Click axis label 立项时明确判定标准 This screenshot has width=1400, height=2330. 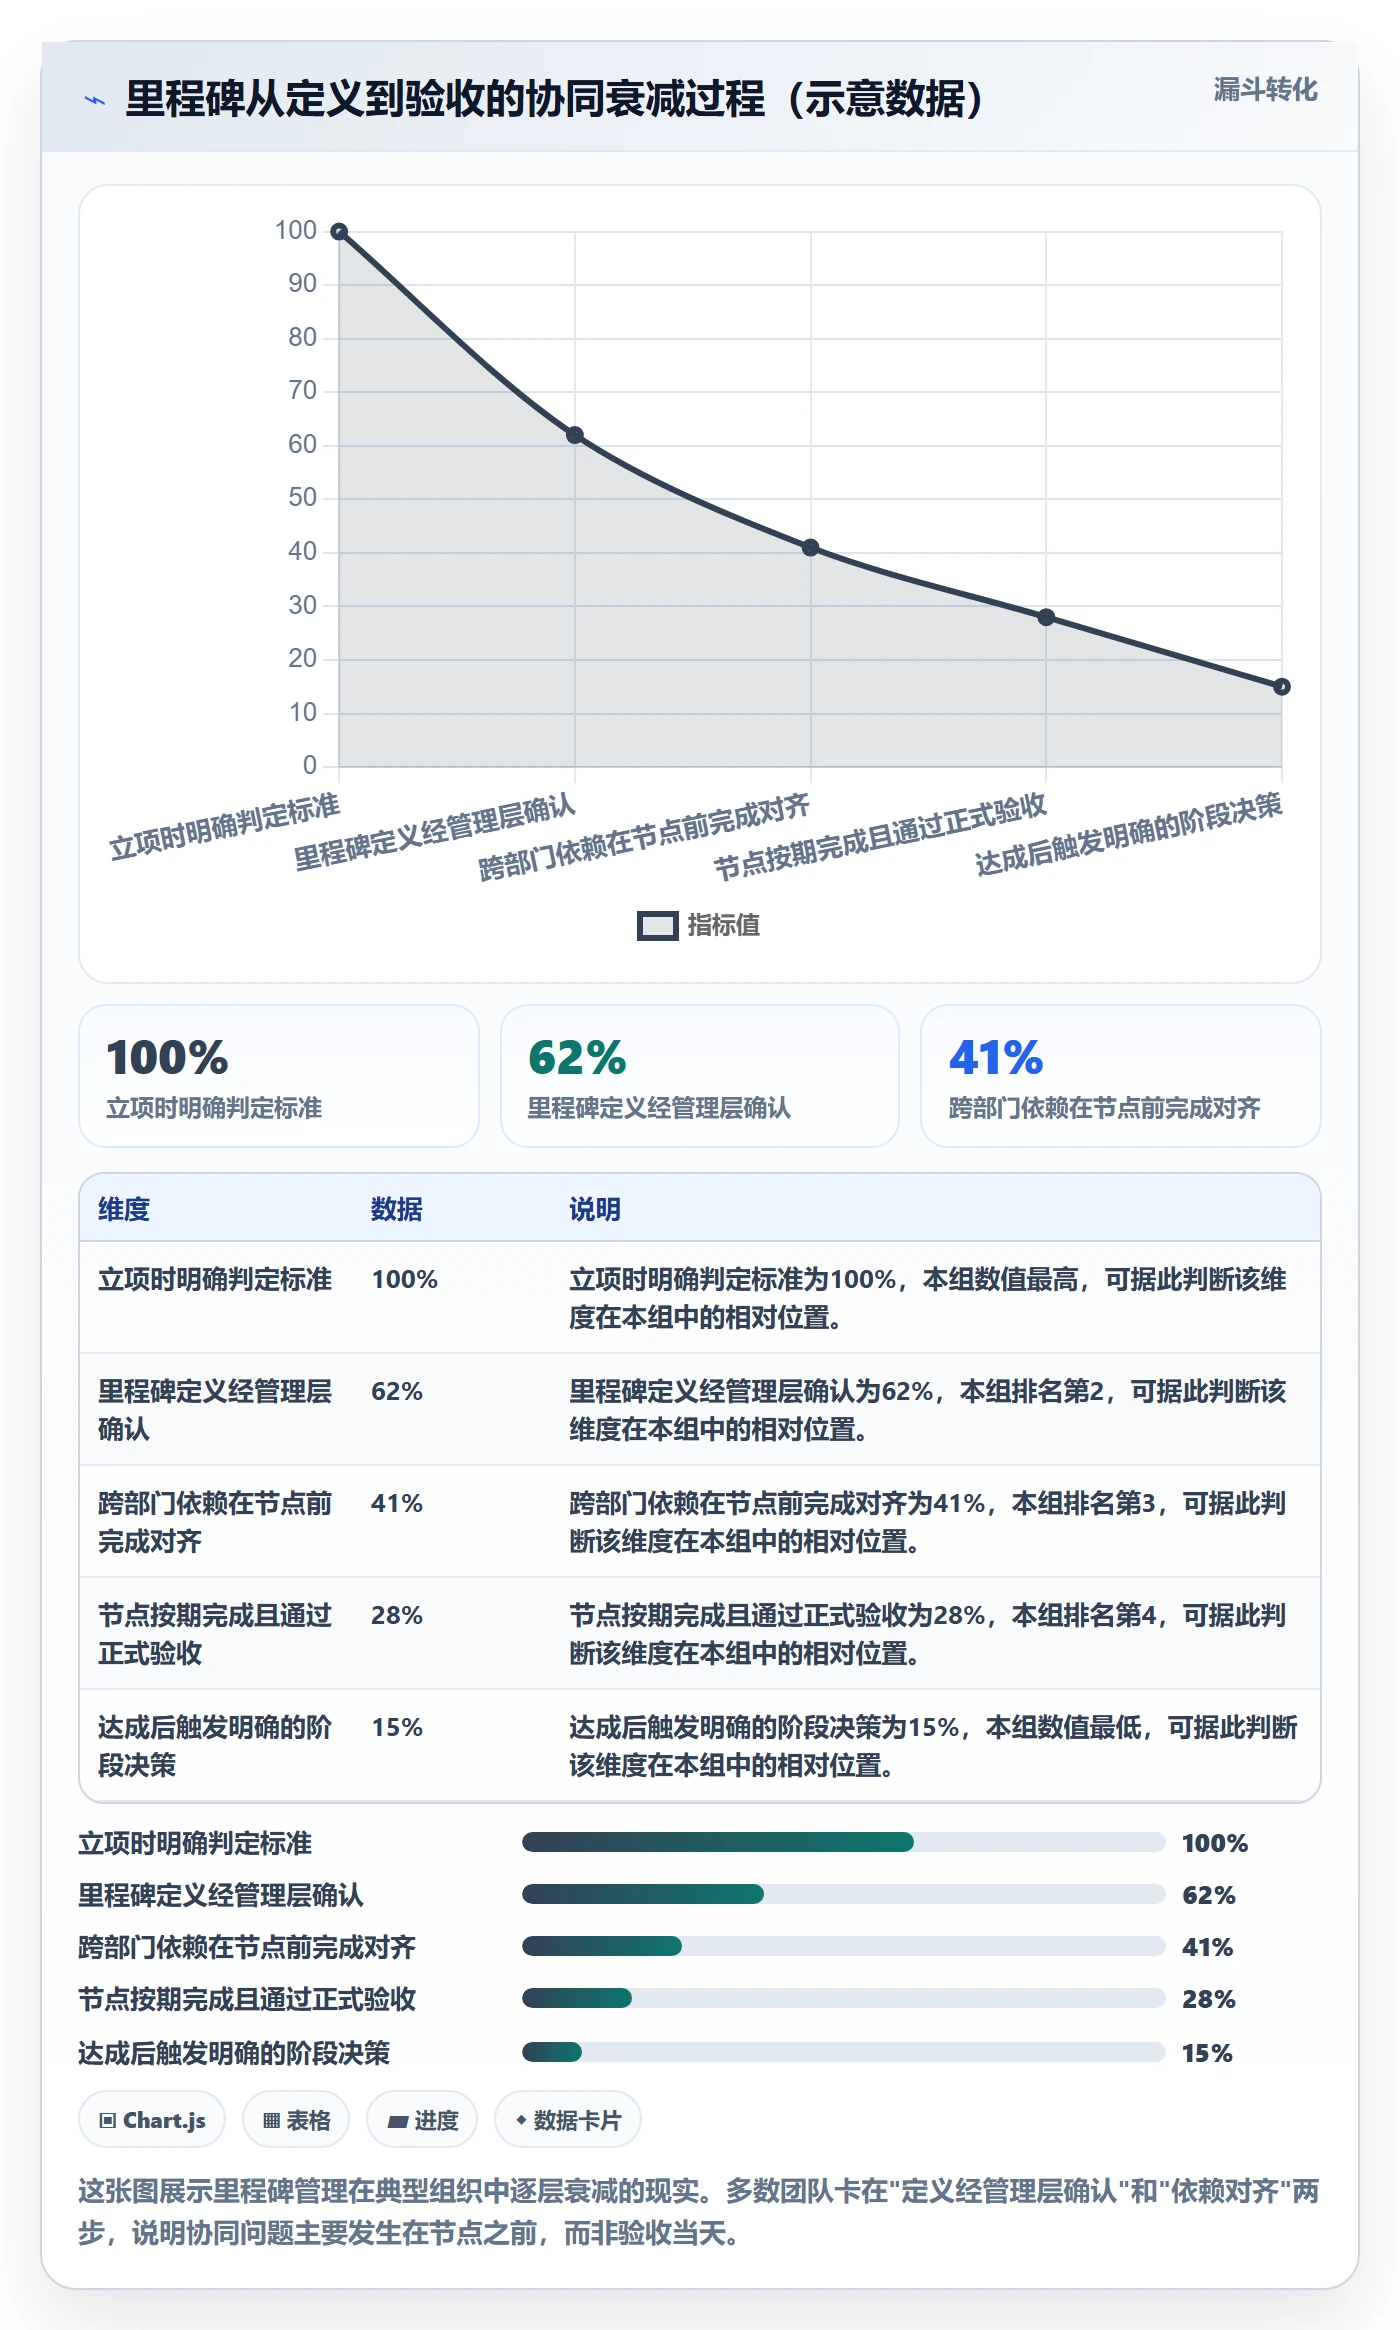point(225,827)
